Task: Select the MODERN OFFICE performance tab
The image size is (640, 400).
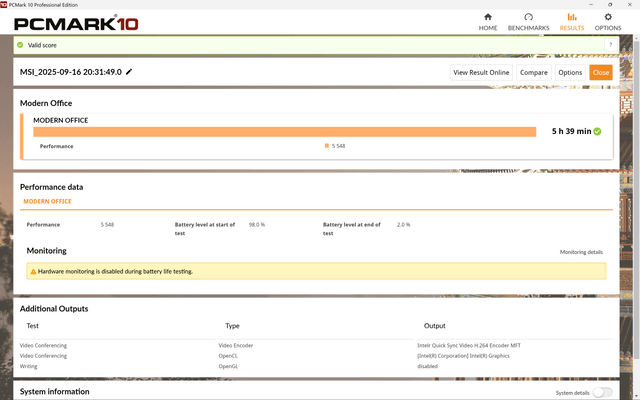Action: tap(47, 201)
